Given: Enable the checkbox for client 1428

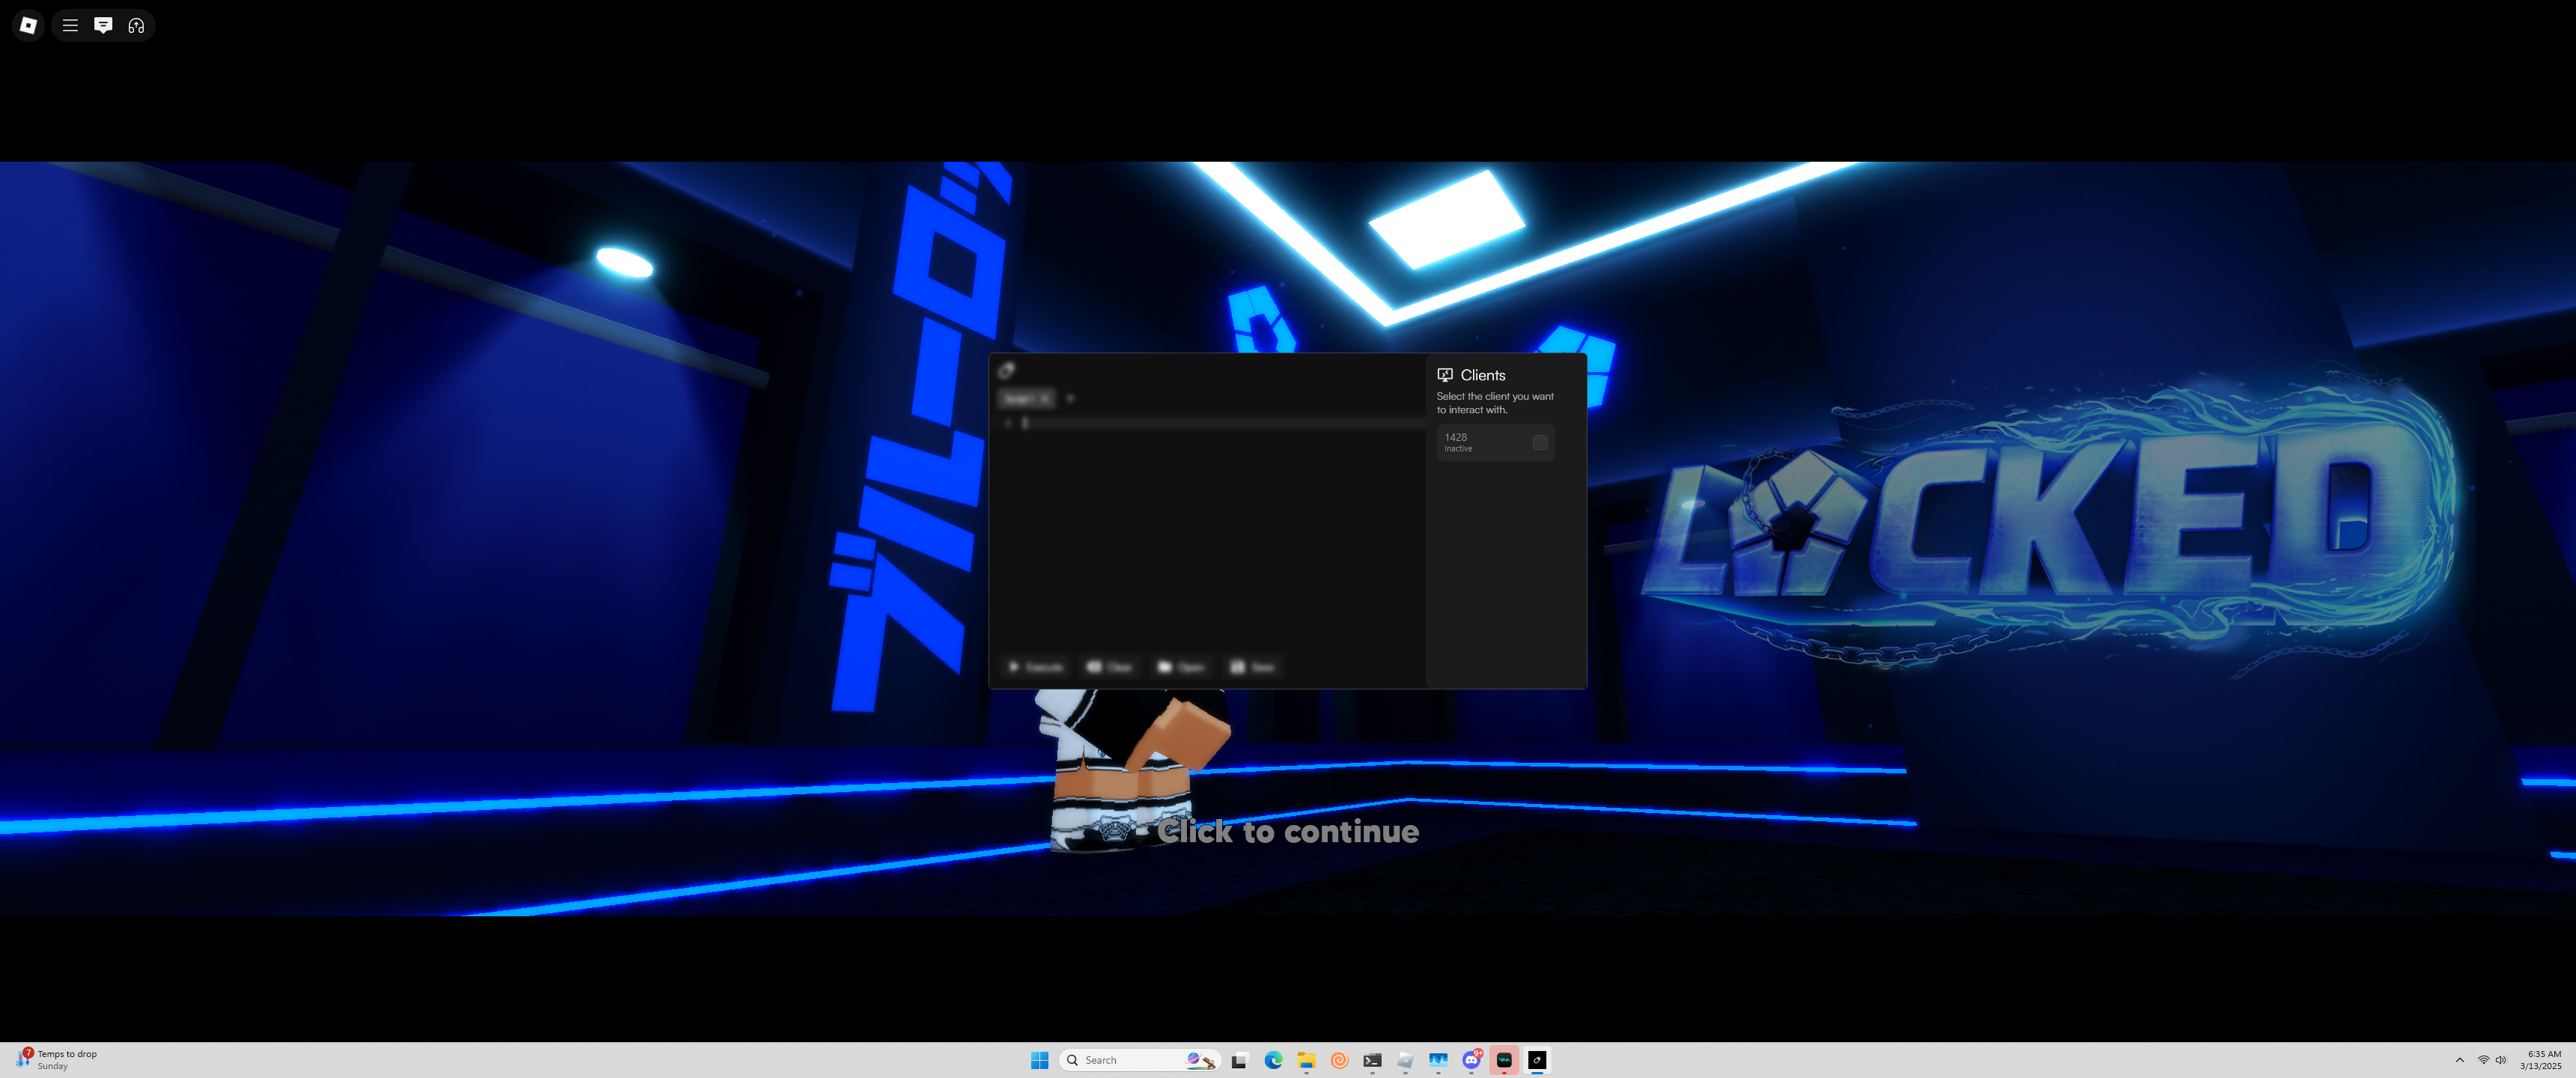Looking at the screenshot, I should [x=1540, y=442].
